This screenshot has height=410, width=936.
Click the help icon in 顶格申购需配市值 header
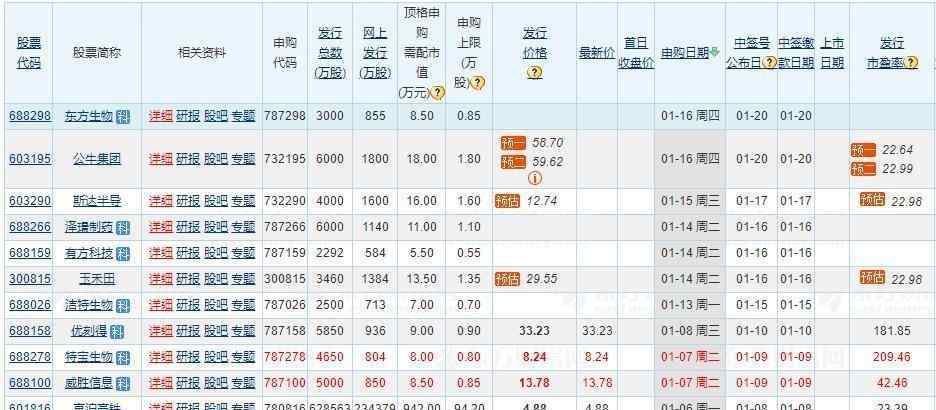(x=437, y=92)
